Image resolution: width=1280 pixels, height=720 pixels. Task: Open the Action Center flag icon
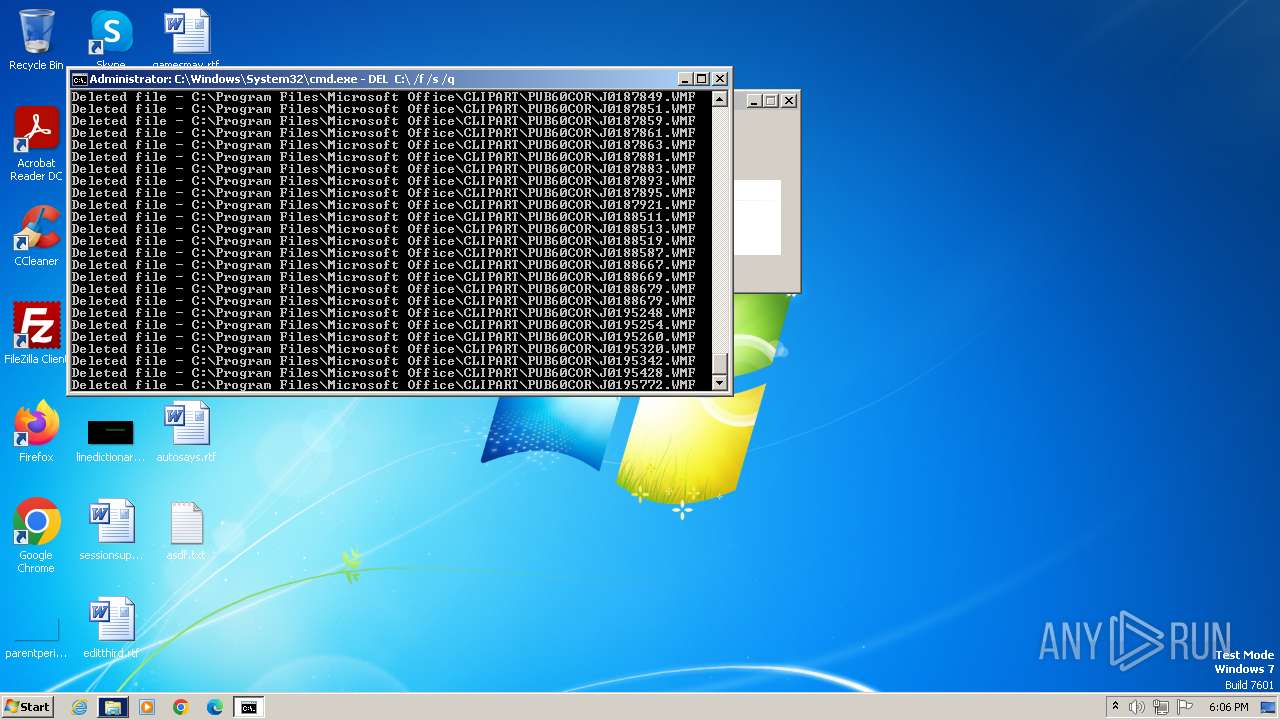point(1185,707)
